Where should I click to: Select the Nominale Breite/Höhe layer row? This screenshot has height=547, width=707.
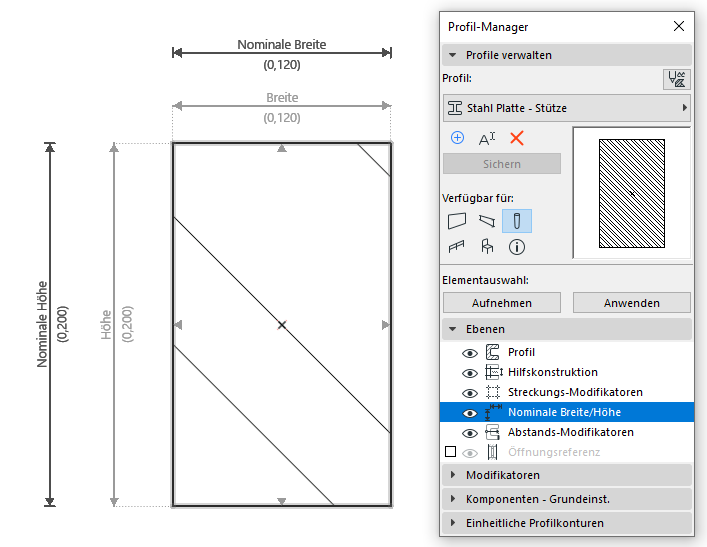pos(567,412)
